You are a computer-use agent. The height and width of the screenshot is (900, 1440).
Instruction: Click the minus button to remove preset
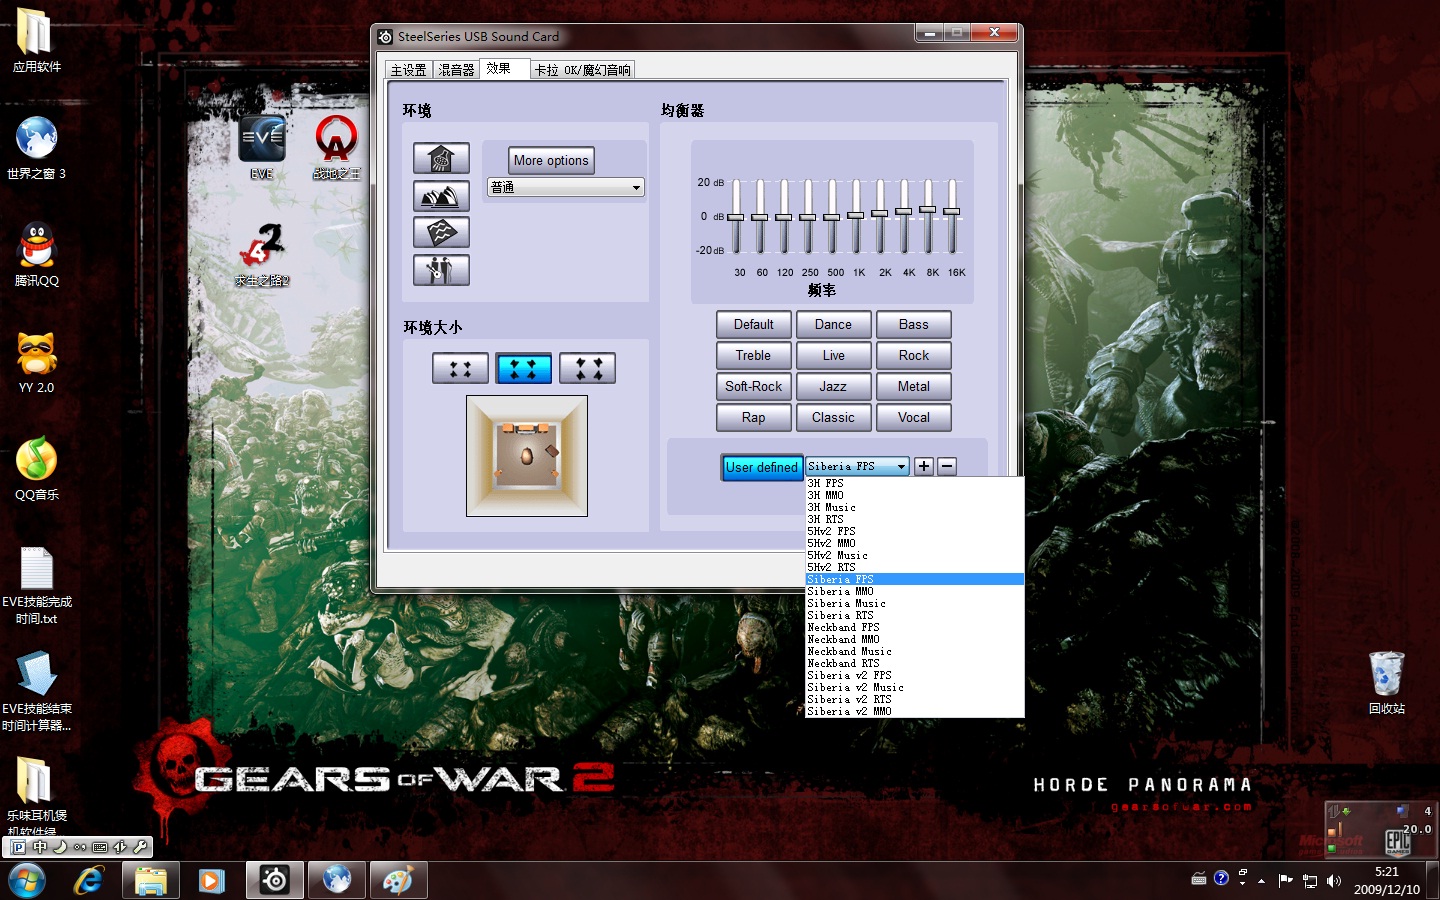point(947,466)
